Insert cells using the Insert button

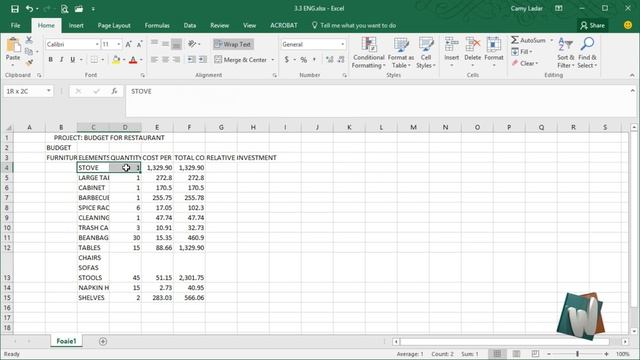coord(451,52)
